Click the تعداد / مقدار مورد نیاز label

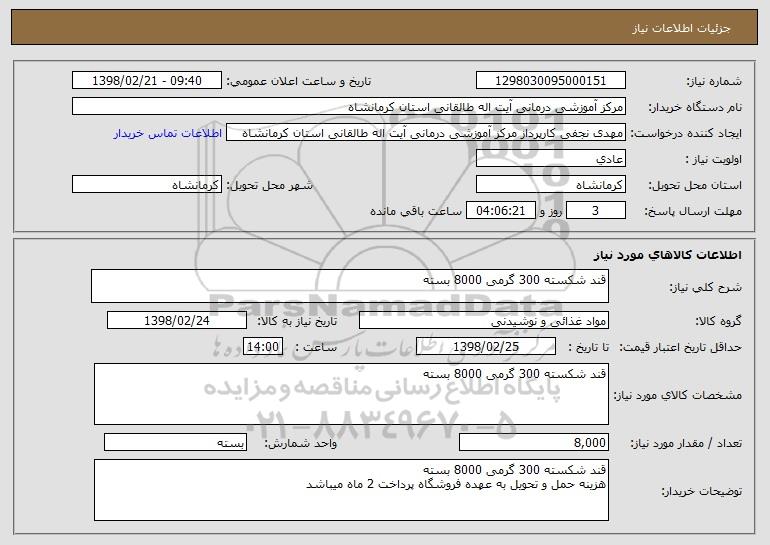[686, 443]
